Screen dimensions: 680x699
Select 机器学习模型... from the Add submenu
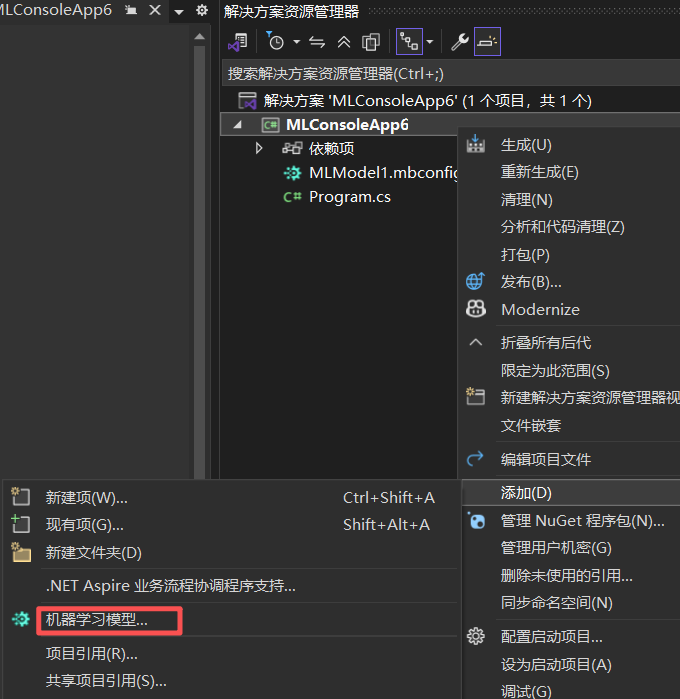(x=97, y=620)
